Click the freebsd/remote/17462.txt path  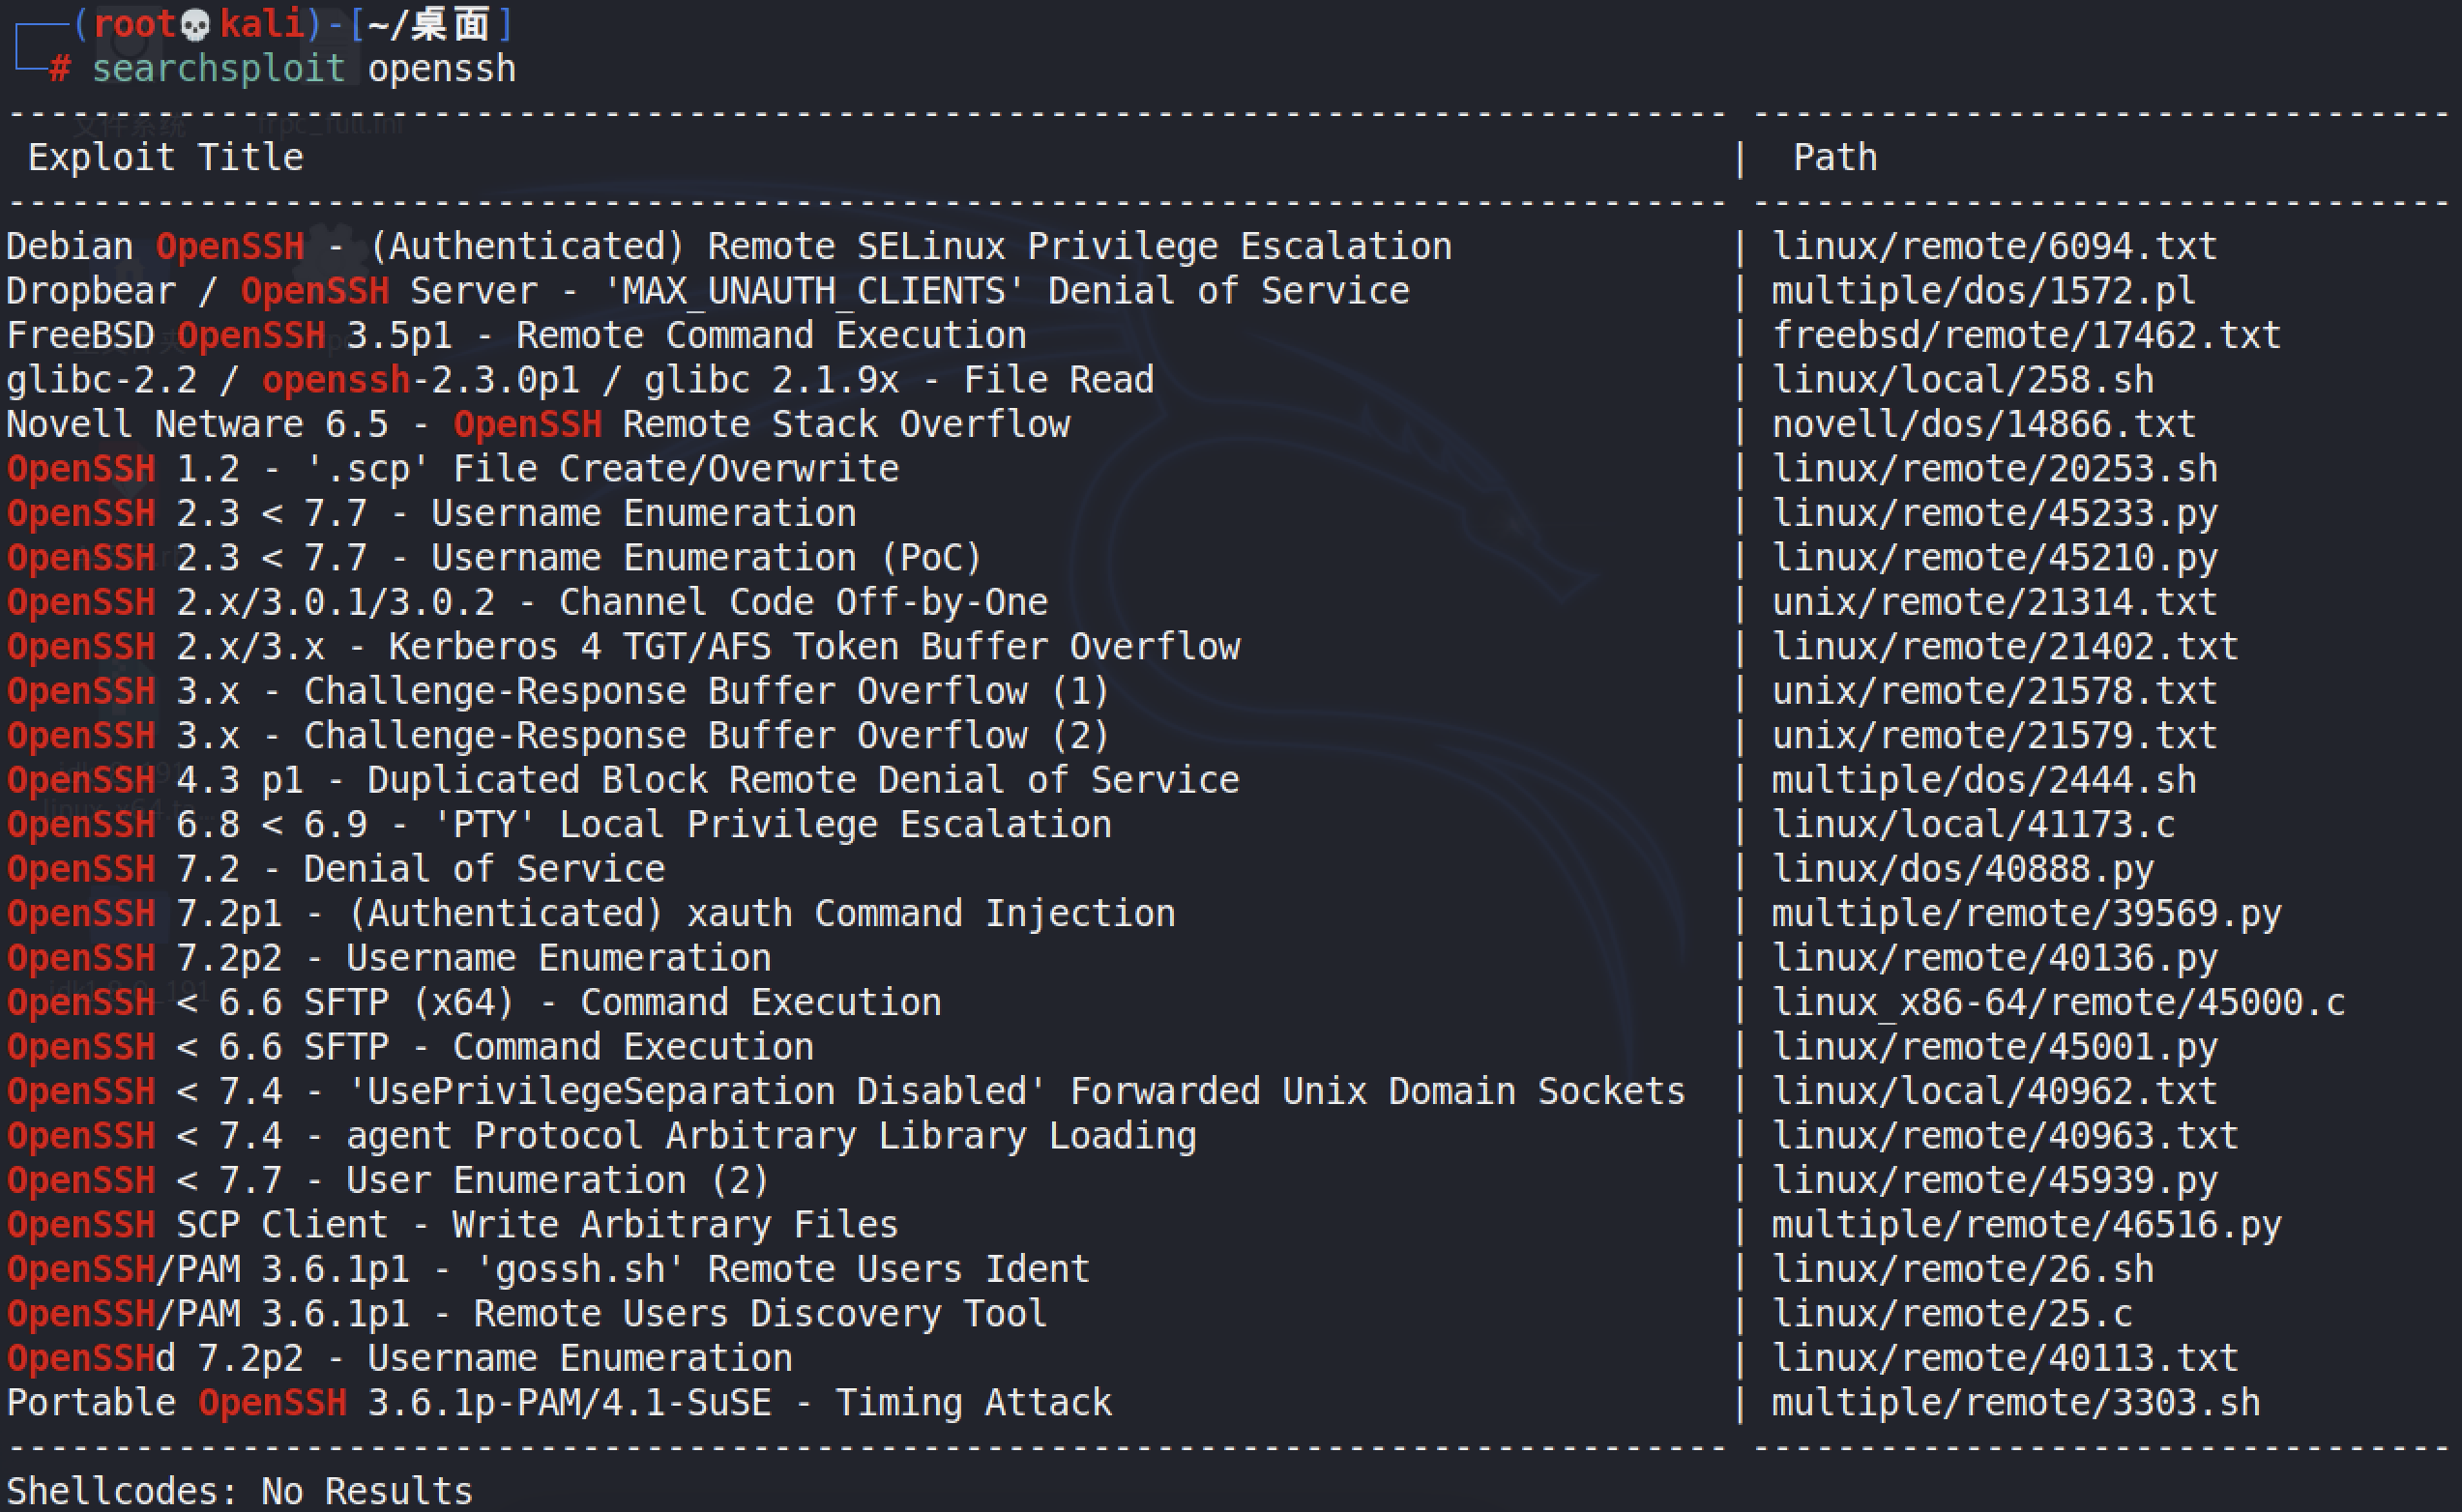click(x=2025, y=335)
